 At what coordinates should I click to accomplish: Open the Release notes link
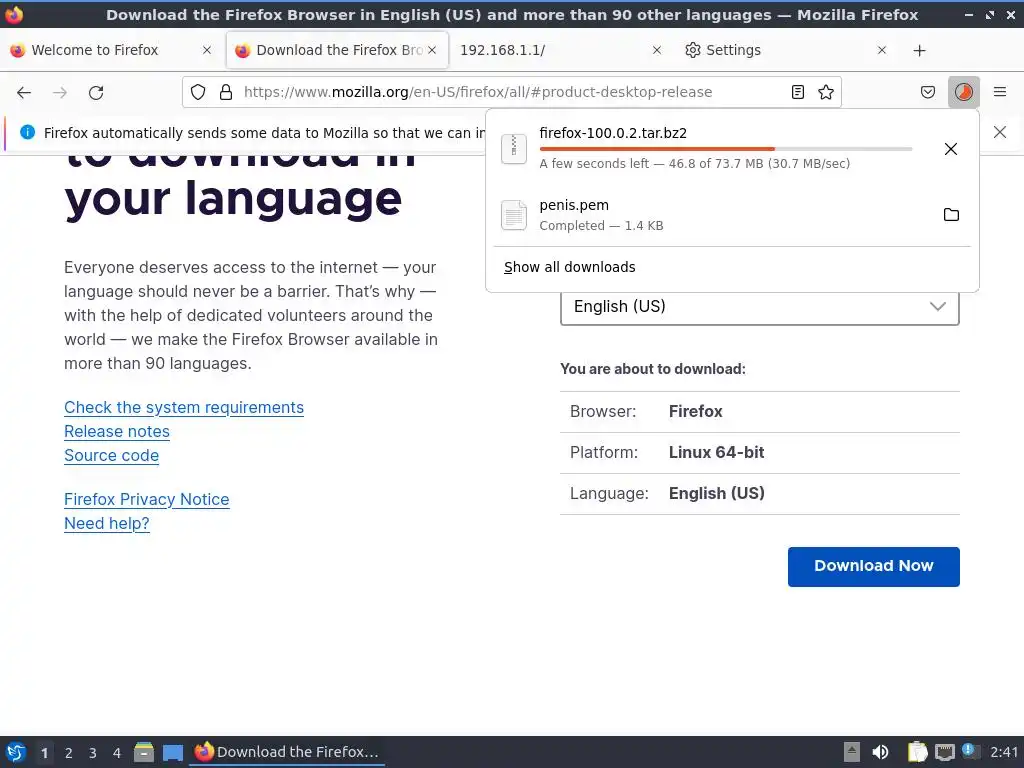pyautogui.click(x=116, y=432)
